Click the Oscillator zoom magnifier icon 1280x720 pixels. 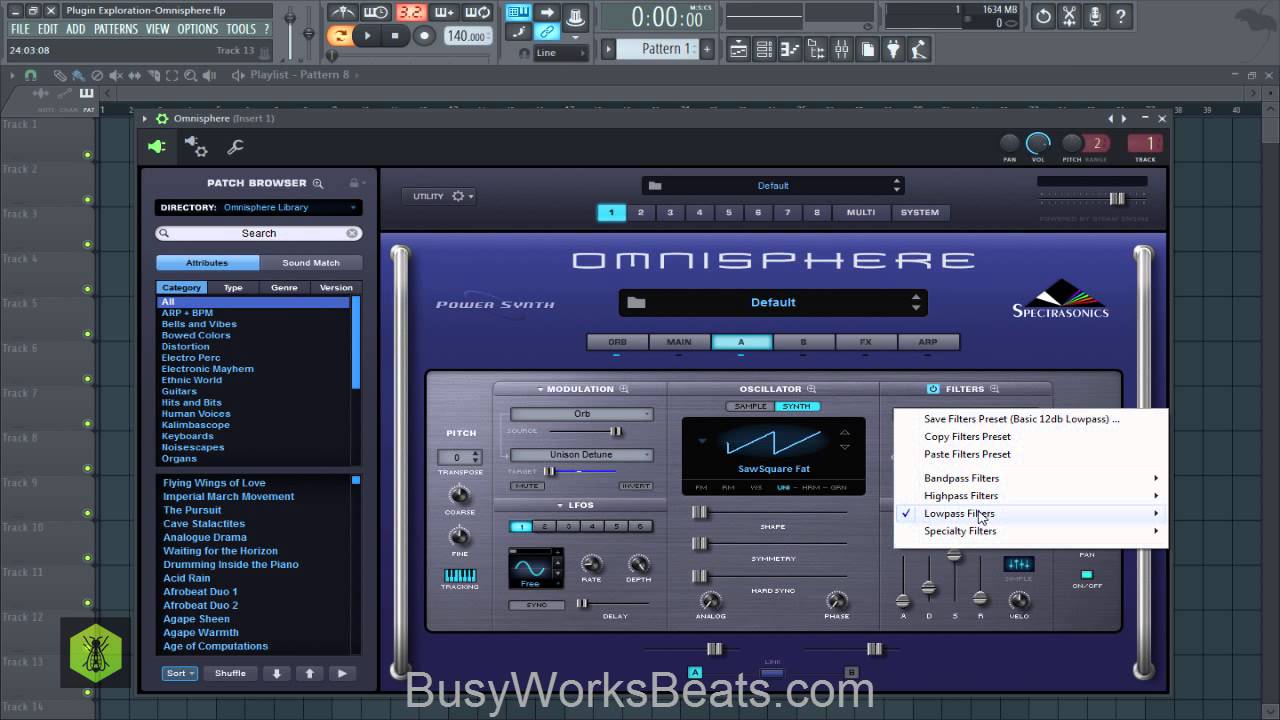(812, 389)
